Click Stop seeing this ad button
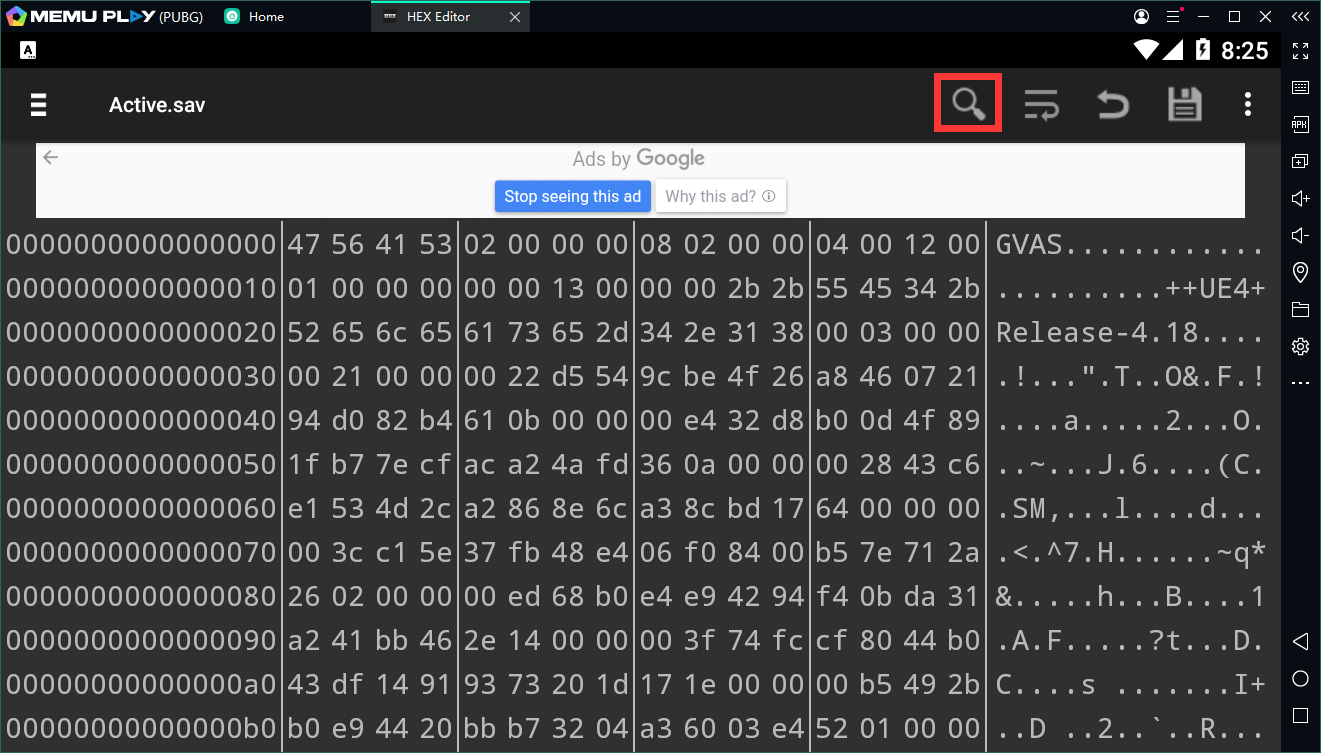 pyautogui.click(x=572, y=196)
